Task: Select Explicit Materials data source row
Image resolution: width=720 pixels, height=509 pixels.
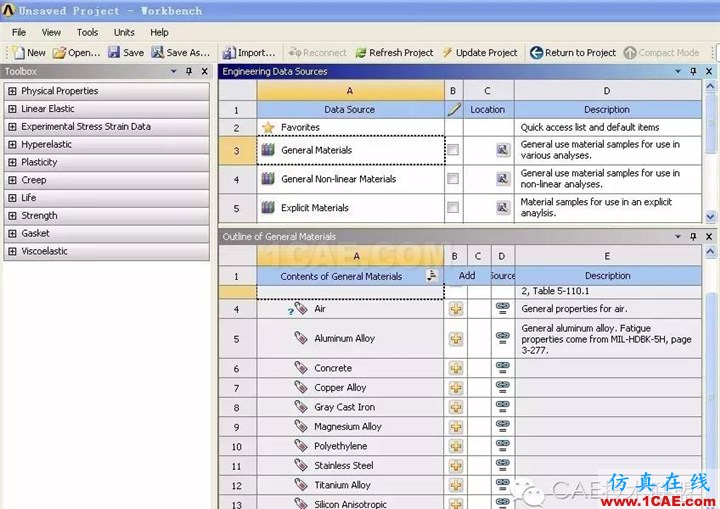Action: pyautogui.click(x=351, y=208)
